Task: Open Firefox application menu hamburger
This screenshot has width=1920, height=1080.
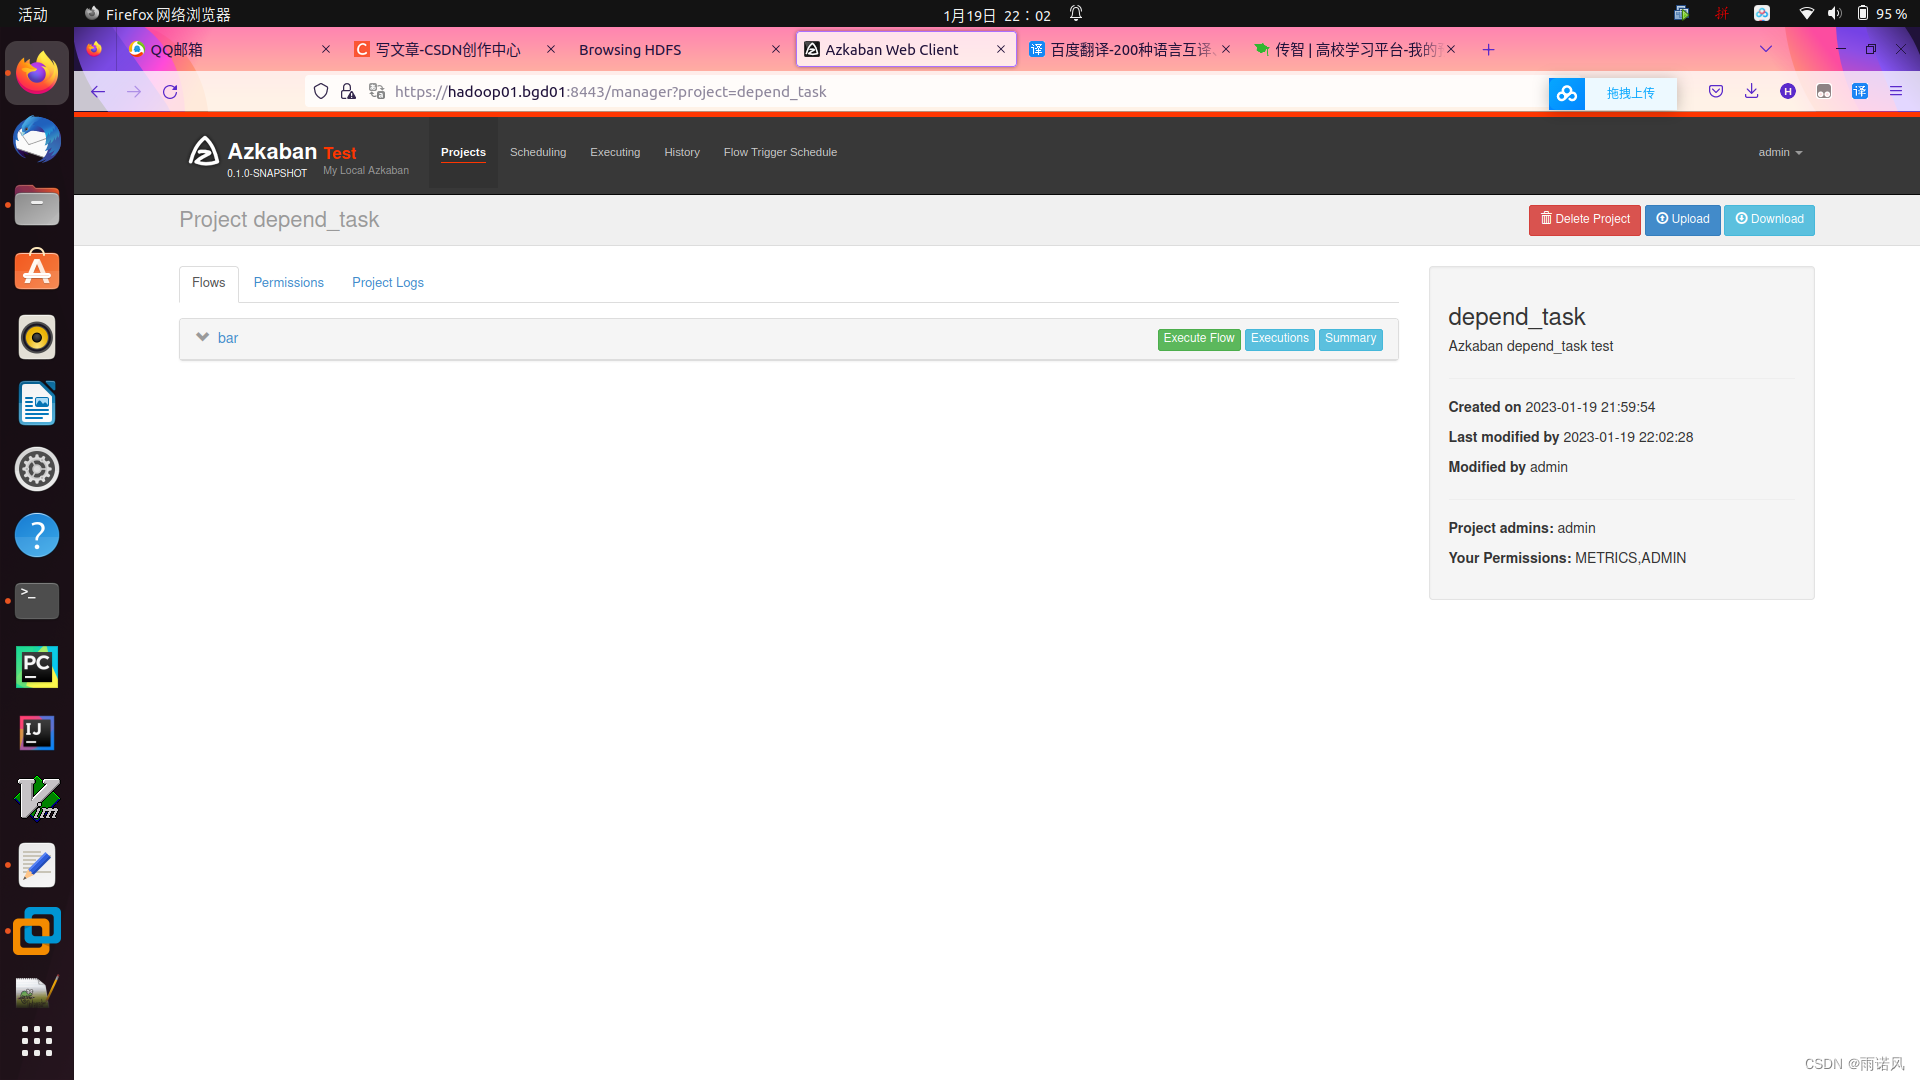Action: (x=1896, y=92)
